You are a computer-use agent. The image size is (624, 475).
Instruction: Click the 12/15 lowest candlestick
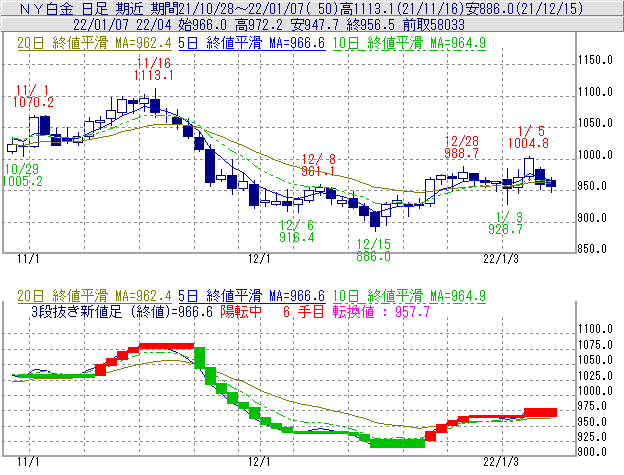375,220
